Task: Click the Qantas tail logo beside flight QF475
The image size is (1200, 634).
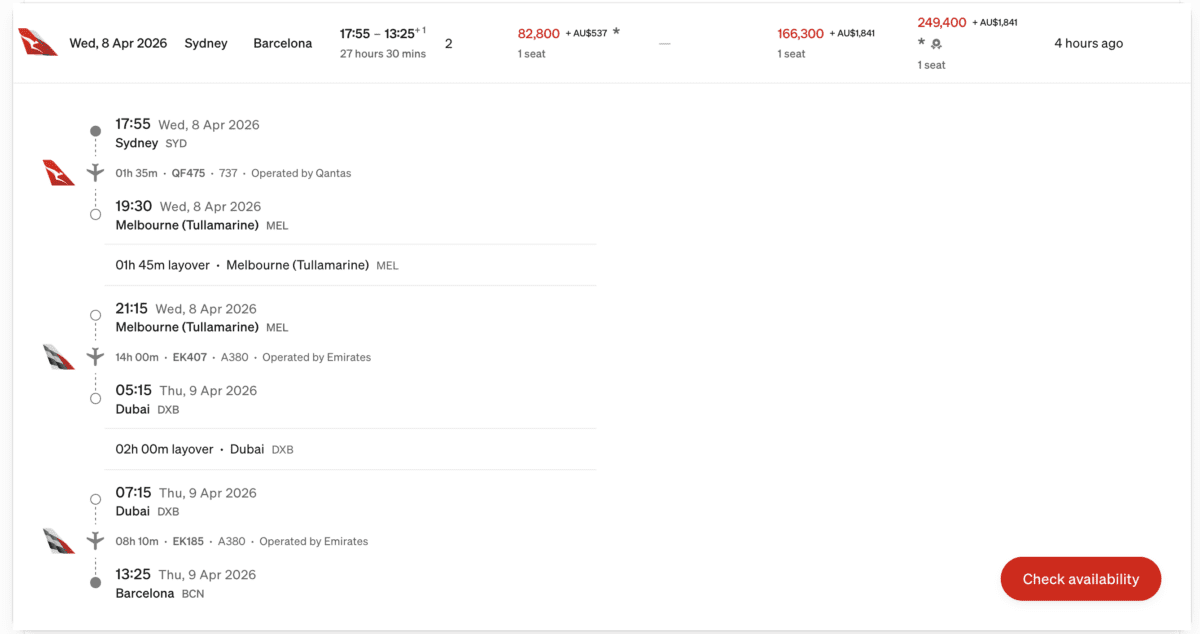Action: 59,173
